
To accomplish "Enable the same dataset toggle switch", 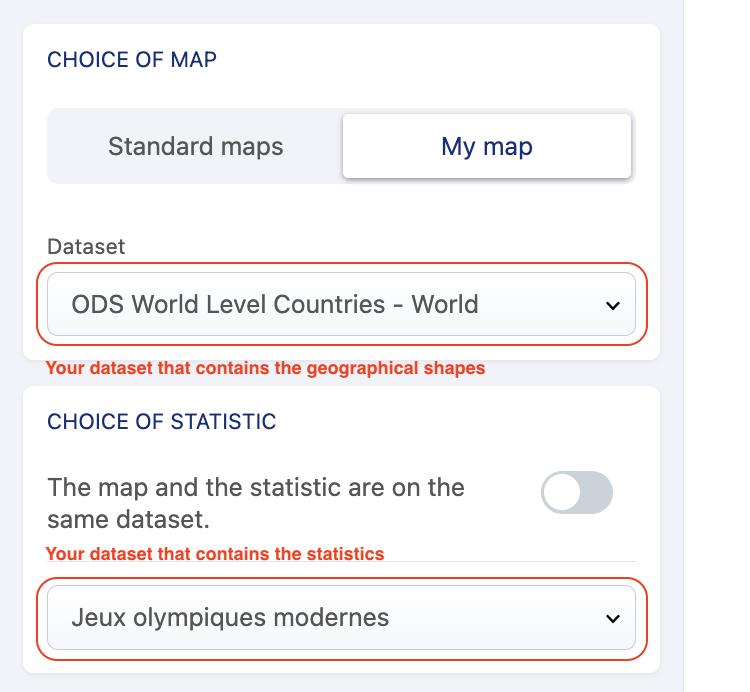I will coord(576,493).
